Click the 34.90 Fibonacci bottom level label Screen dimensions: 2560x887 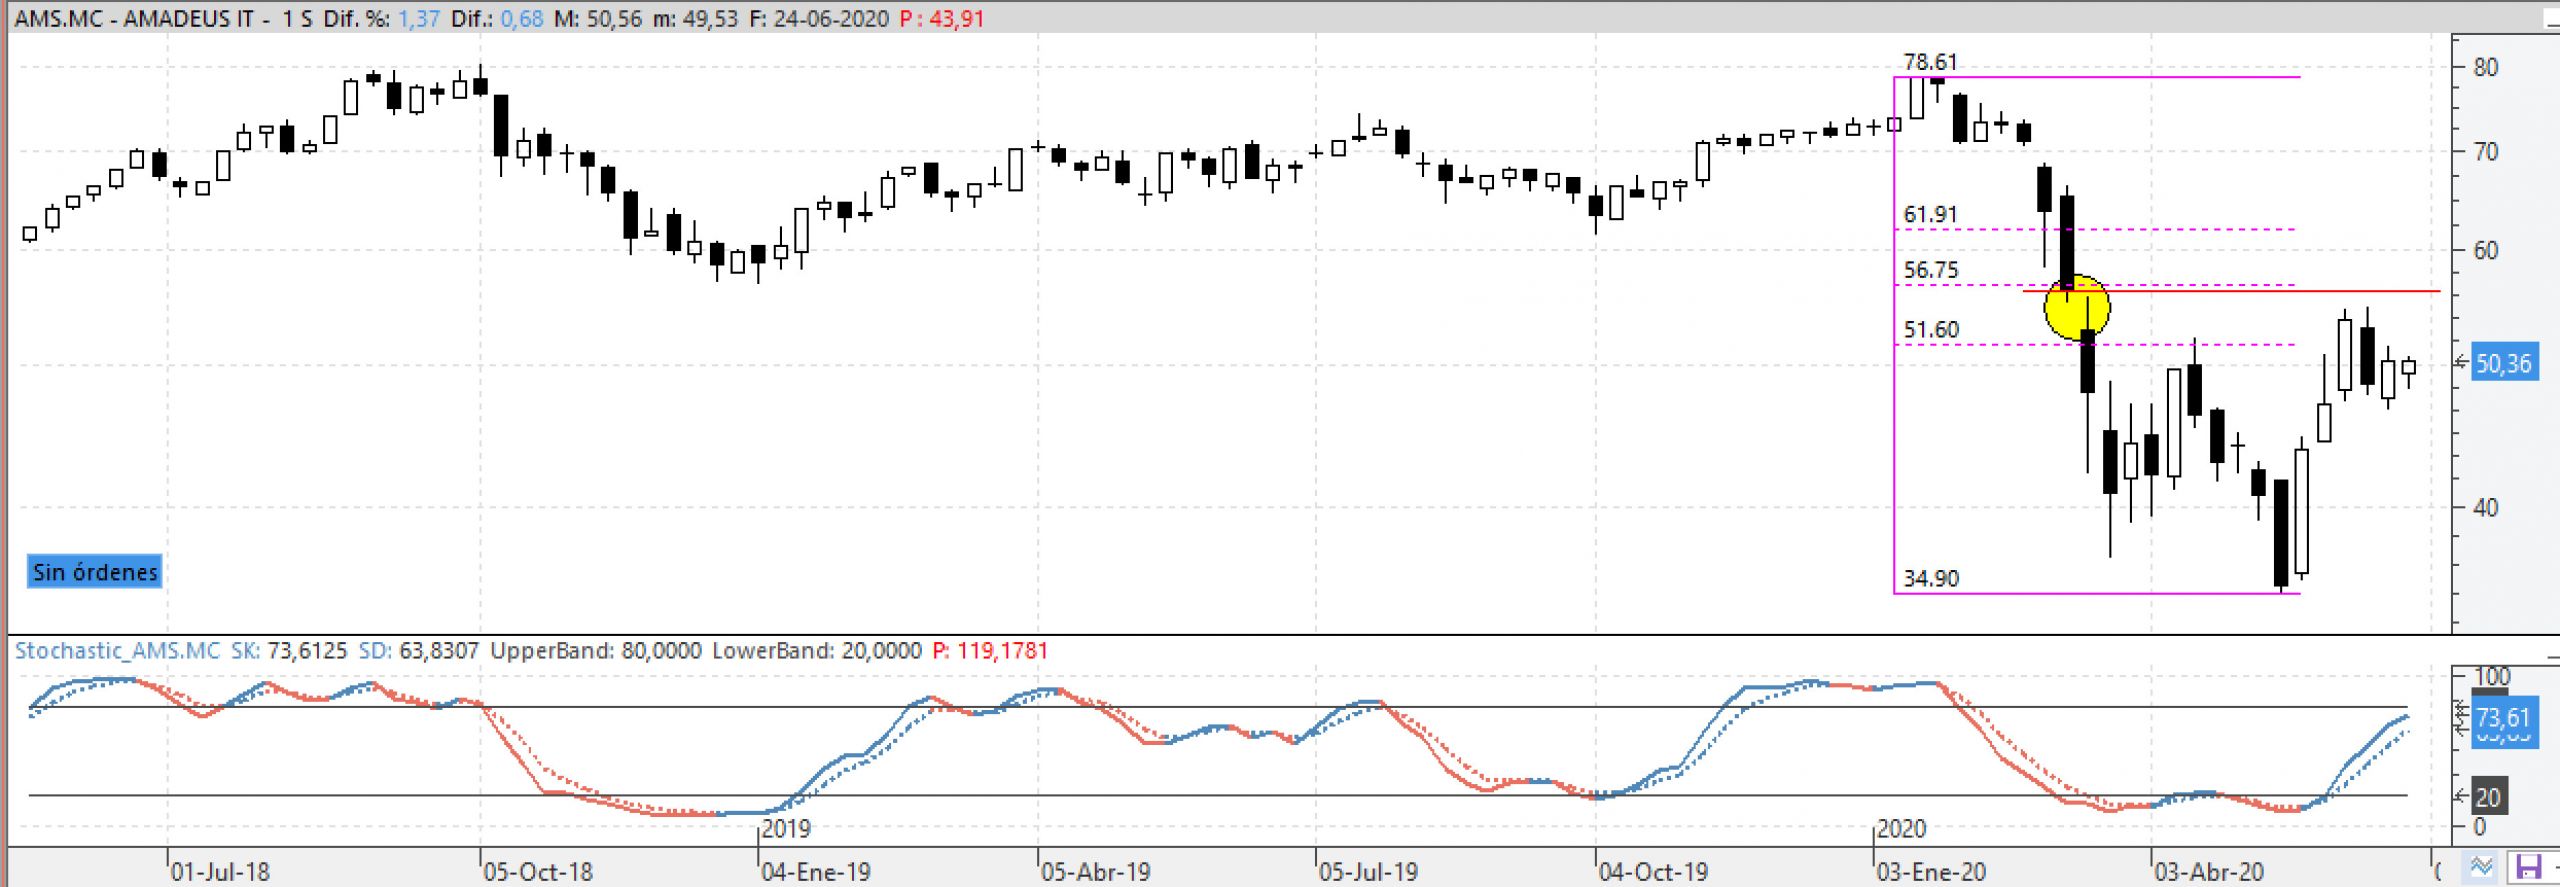pos(1930,578)
